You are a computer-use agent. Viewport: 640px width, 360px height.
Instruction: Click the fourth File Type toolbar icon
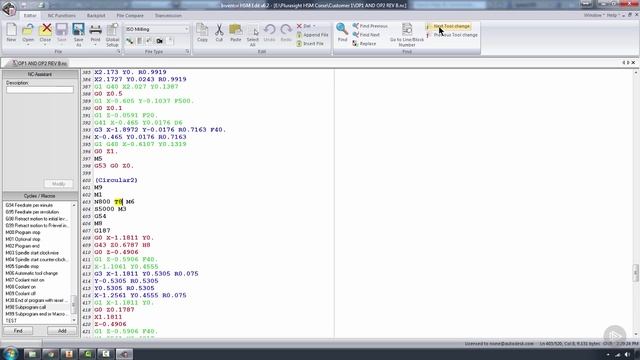pos(160,41)
